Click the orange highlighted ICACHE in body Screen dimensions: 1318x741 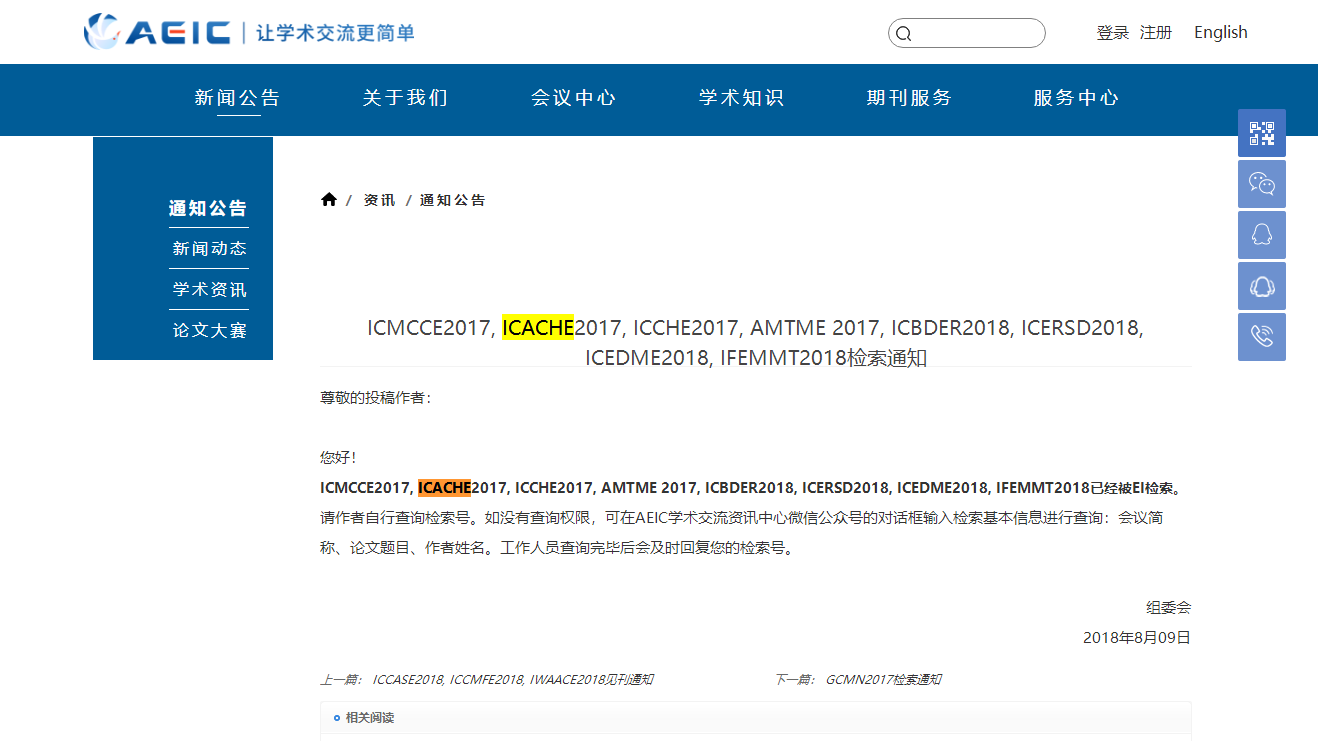[444, 488]
